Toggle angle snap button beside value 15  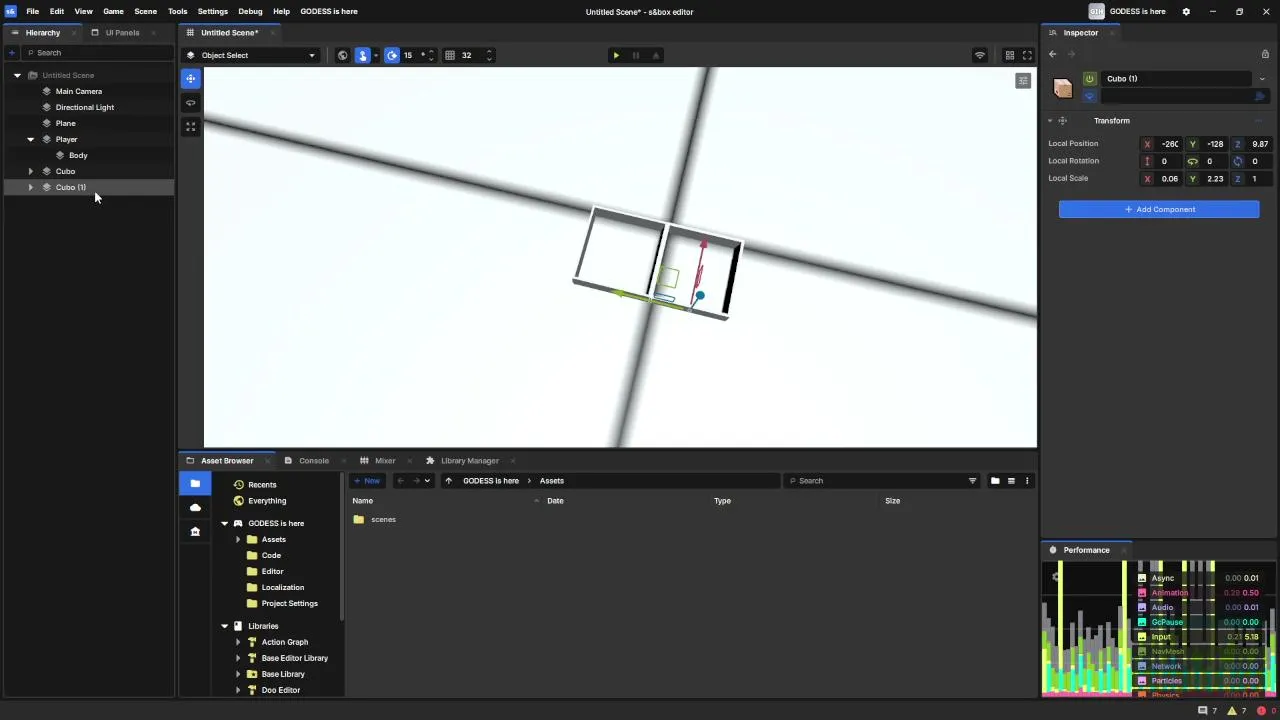pyautogui.click(x=392, y=55)
